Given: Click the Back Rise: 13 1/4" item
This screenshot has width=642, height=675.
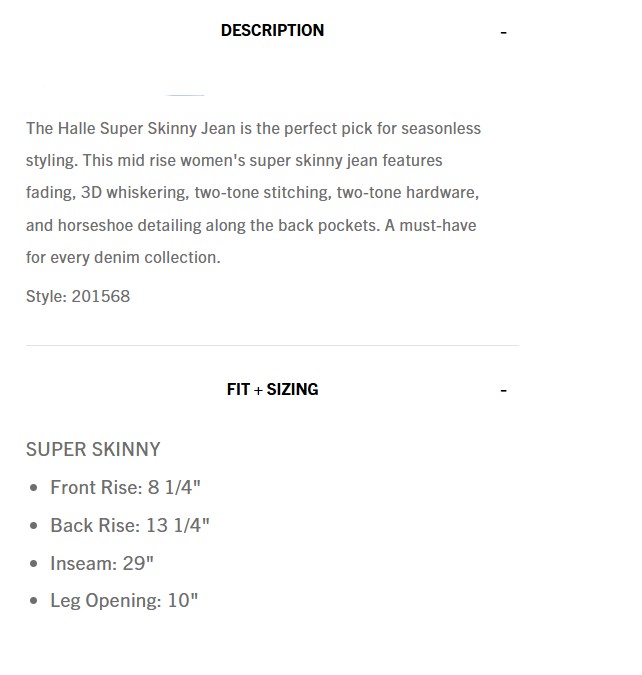Looking at the screenshot, I should (x=130, y=525).
